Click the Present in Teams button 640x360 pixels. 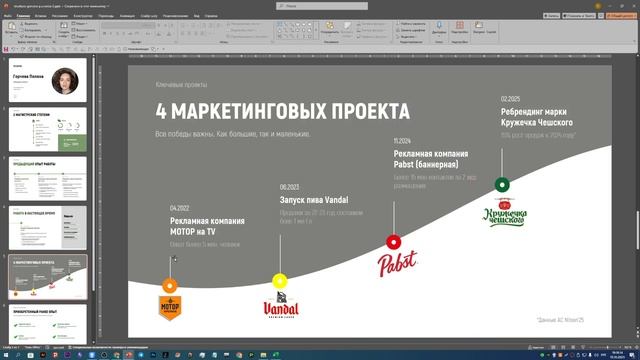click(x=579, y=16)
